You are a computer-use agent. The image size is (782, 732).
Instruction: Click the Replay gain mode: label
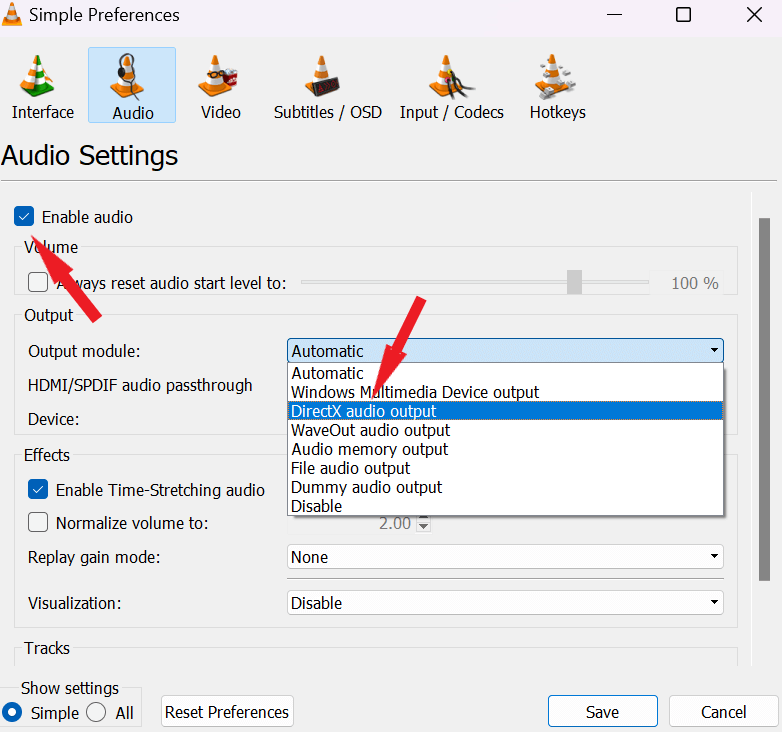click(94, 557)
